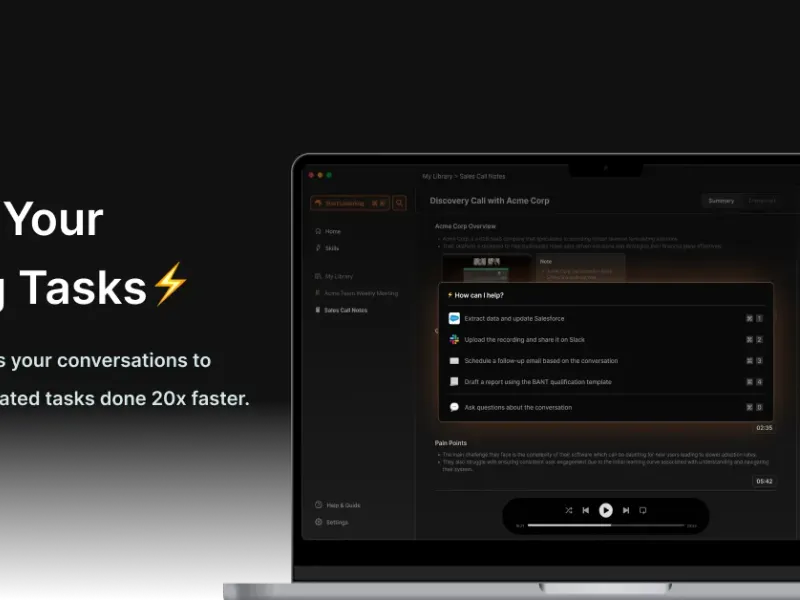
Task: Click the chat bubble icon on Ask questions action
Action: tap(454, 408)
